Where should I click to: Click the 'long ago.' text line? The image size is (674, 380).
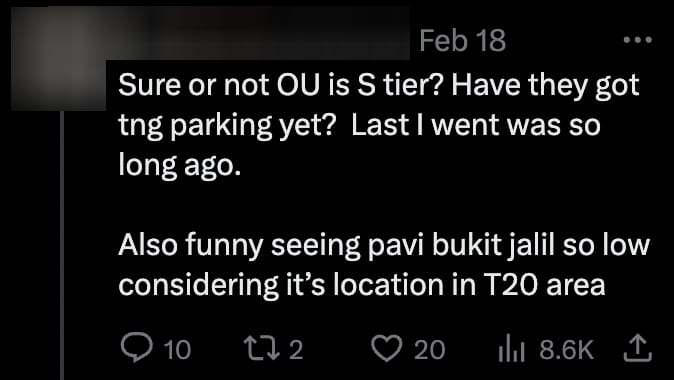click(x=178, y=166)
